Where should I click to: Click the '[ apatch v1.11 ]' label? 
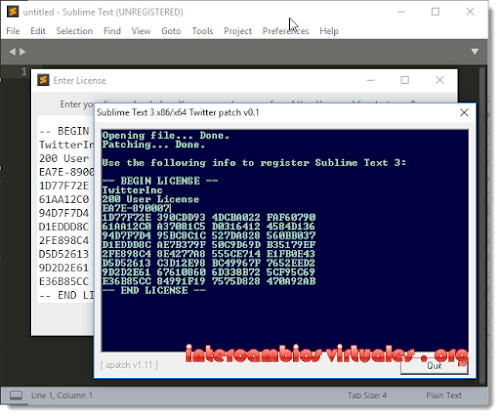[129, 365]
